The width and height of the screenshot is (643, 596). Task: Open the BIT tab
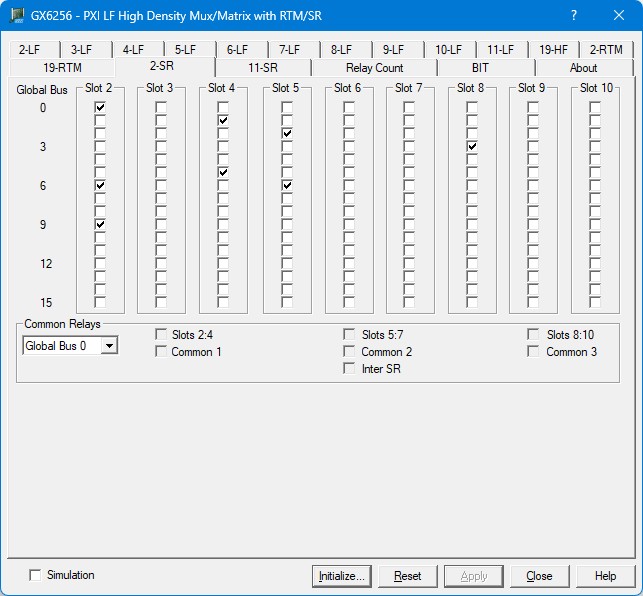(x=480, y=68)
